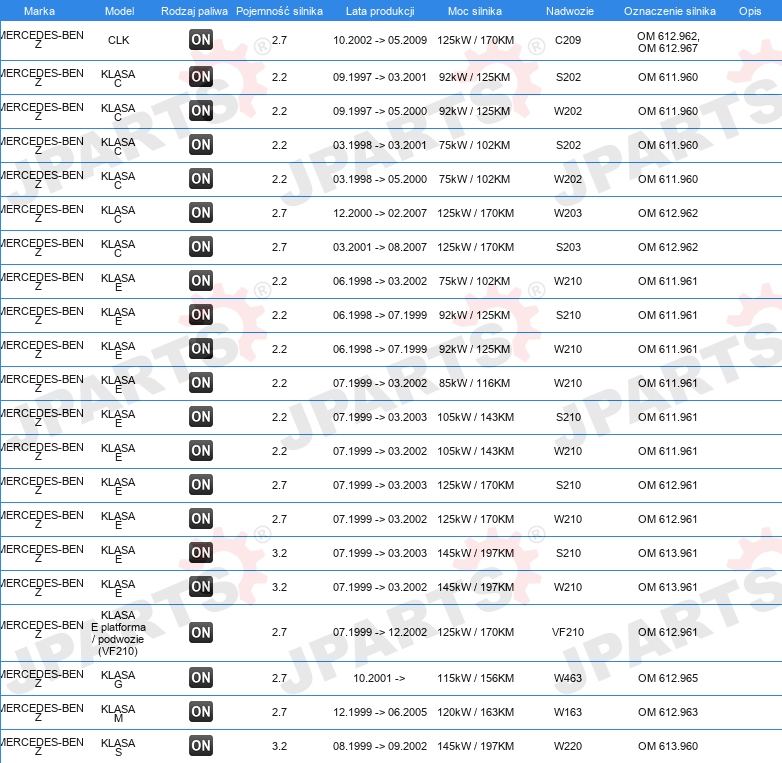Click ON icon in S210 OM 613.961 row
Viewport: 782px width, 763px height.
[201, 553]
